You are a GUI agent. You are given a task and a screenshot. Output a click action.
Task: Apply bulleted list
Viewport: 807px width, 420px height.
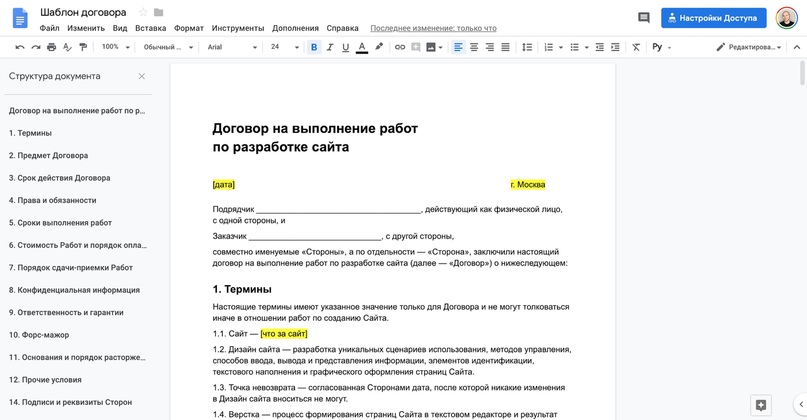[x=574, y=47]
